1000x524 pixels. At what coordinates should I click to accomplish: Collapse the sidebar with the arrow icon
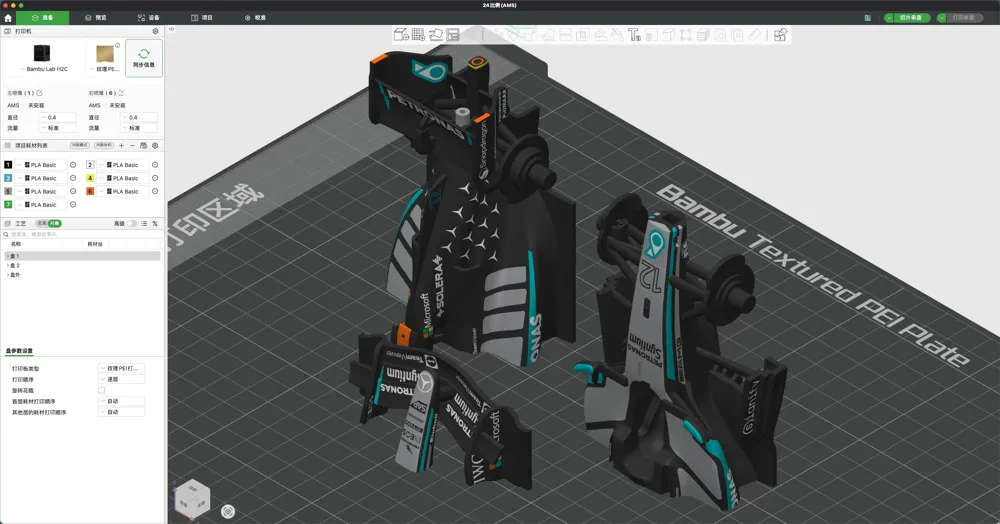click(171, 29)
